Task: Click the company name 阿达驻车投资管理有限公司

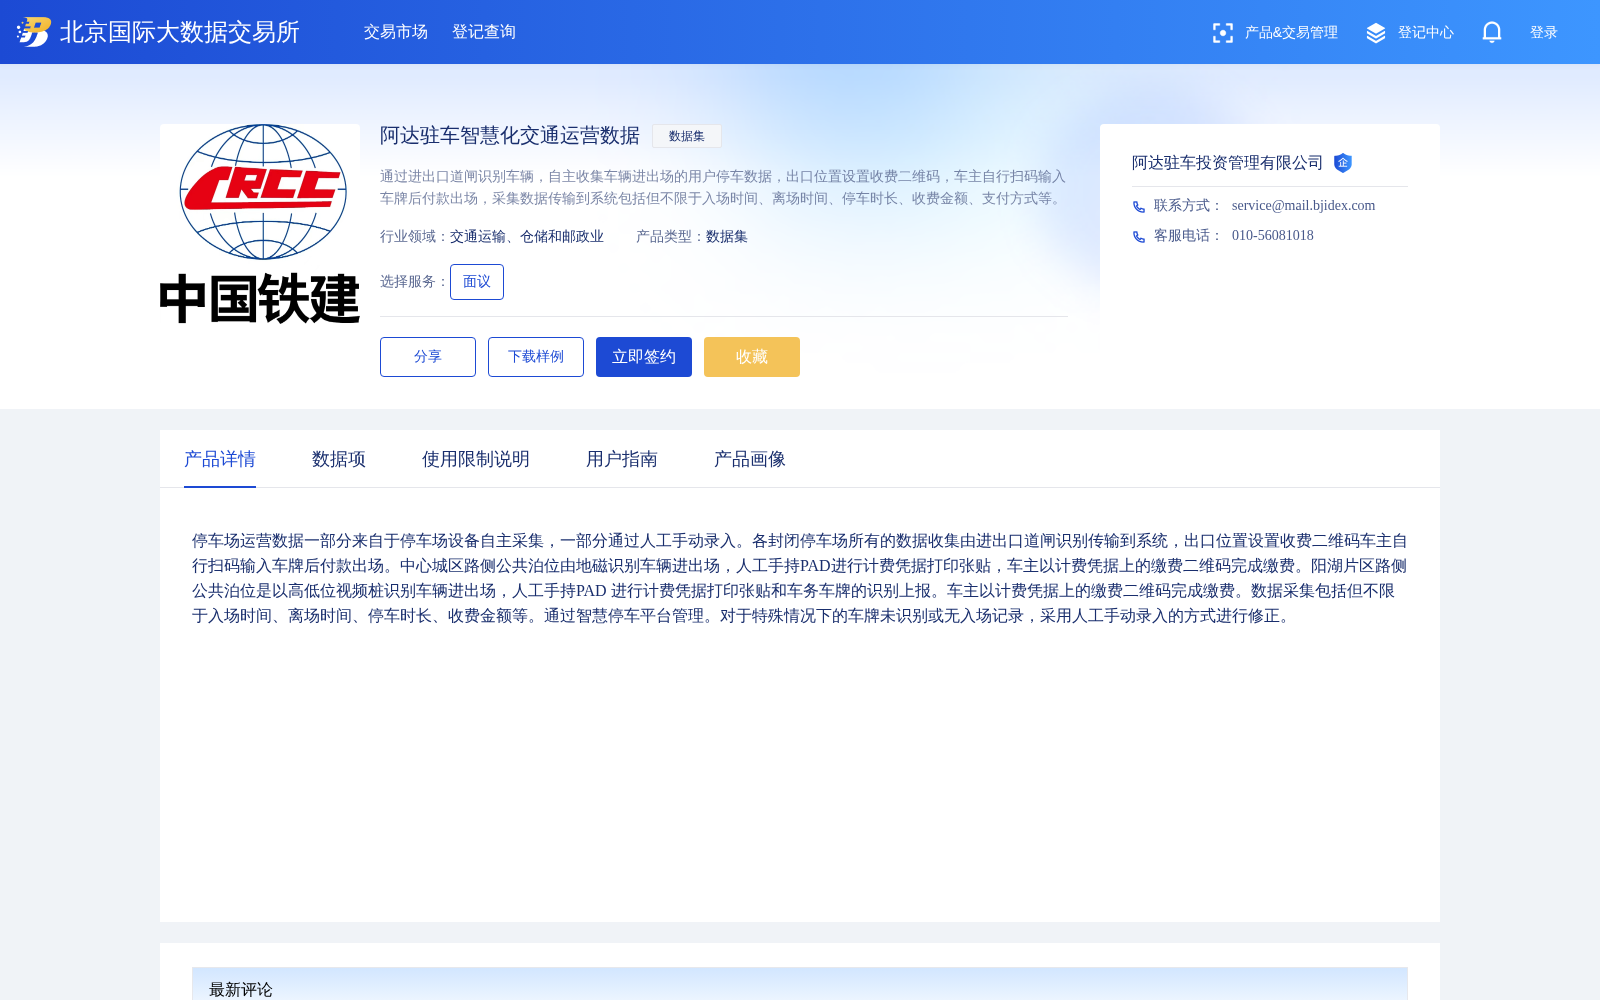Action: pos(1227,163)
